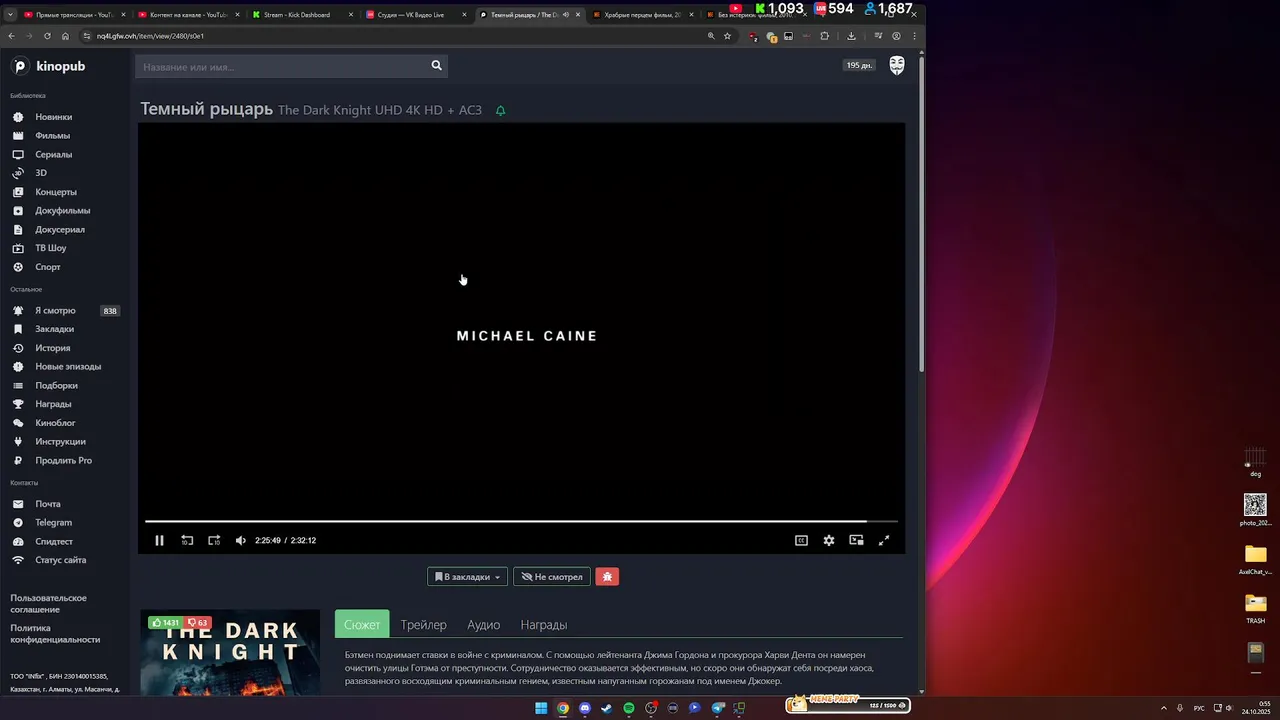
Task: Toggle Не смотрел watched status
Action: pos(551,577)
